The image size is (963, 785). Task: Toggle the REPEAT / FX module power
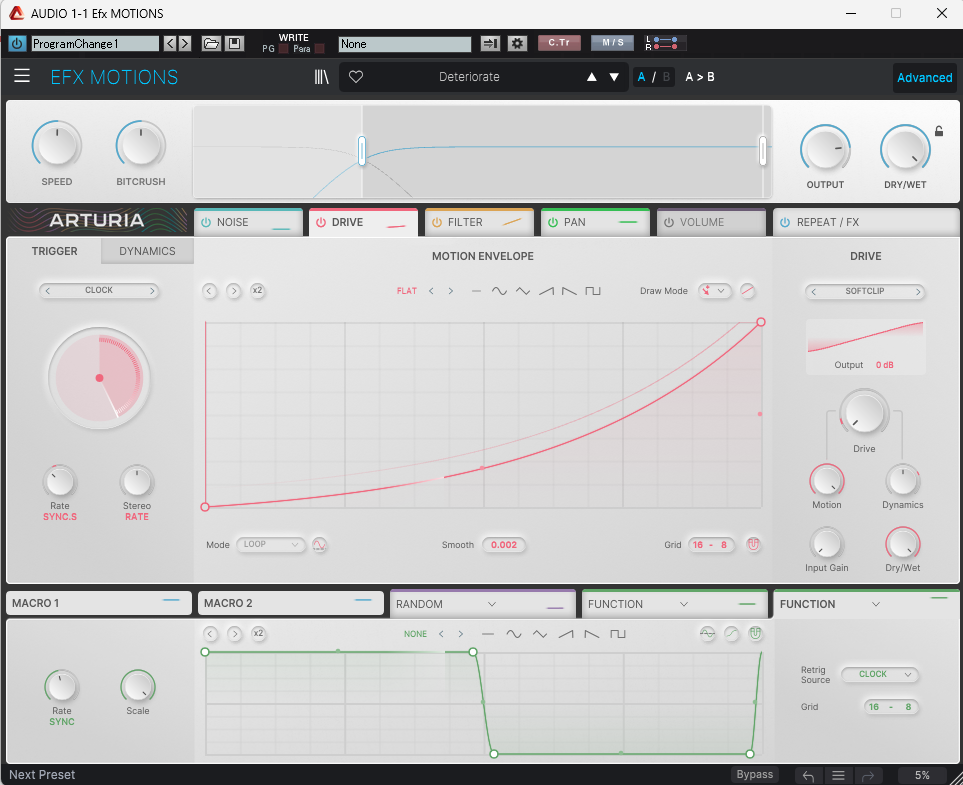click(x=785, y=222)
